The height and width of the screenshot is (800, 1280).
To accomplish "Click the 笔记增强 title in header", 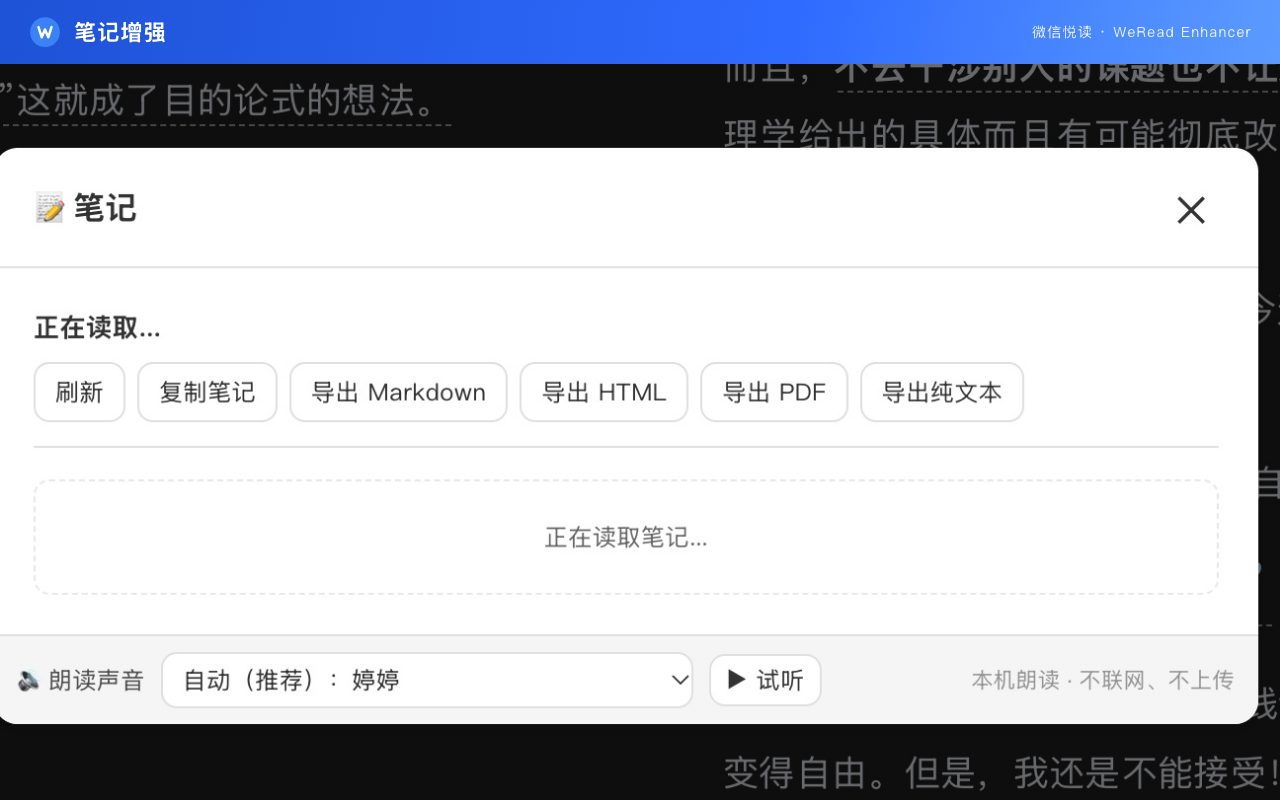I will [x=120, y=32].
